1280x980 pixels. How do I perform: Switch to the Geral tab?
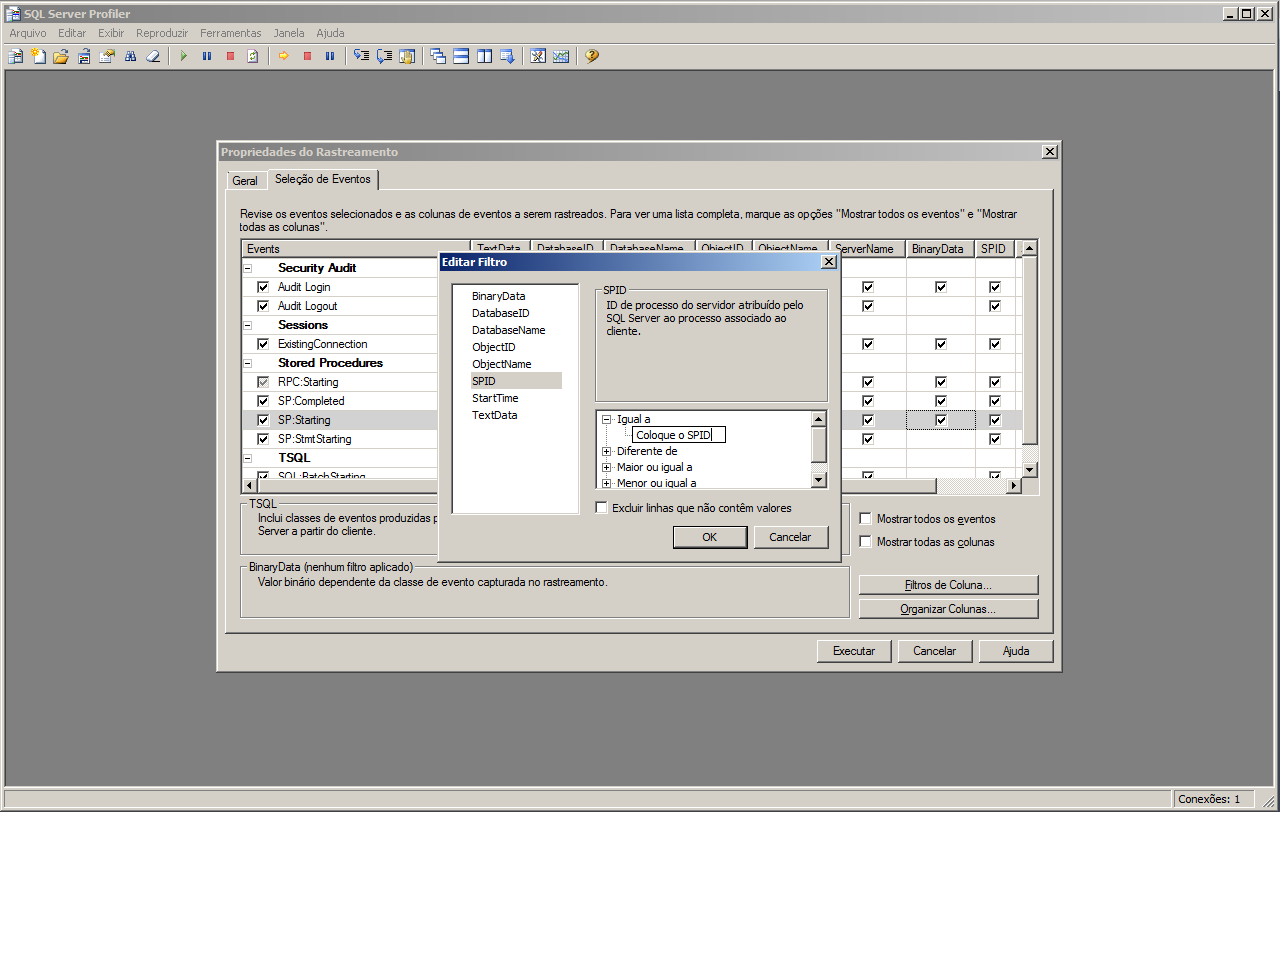(x=245, y=181)
